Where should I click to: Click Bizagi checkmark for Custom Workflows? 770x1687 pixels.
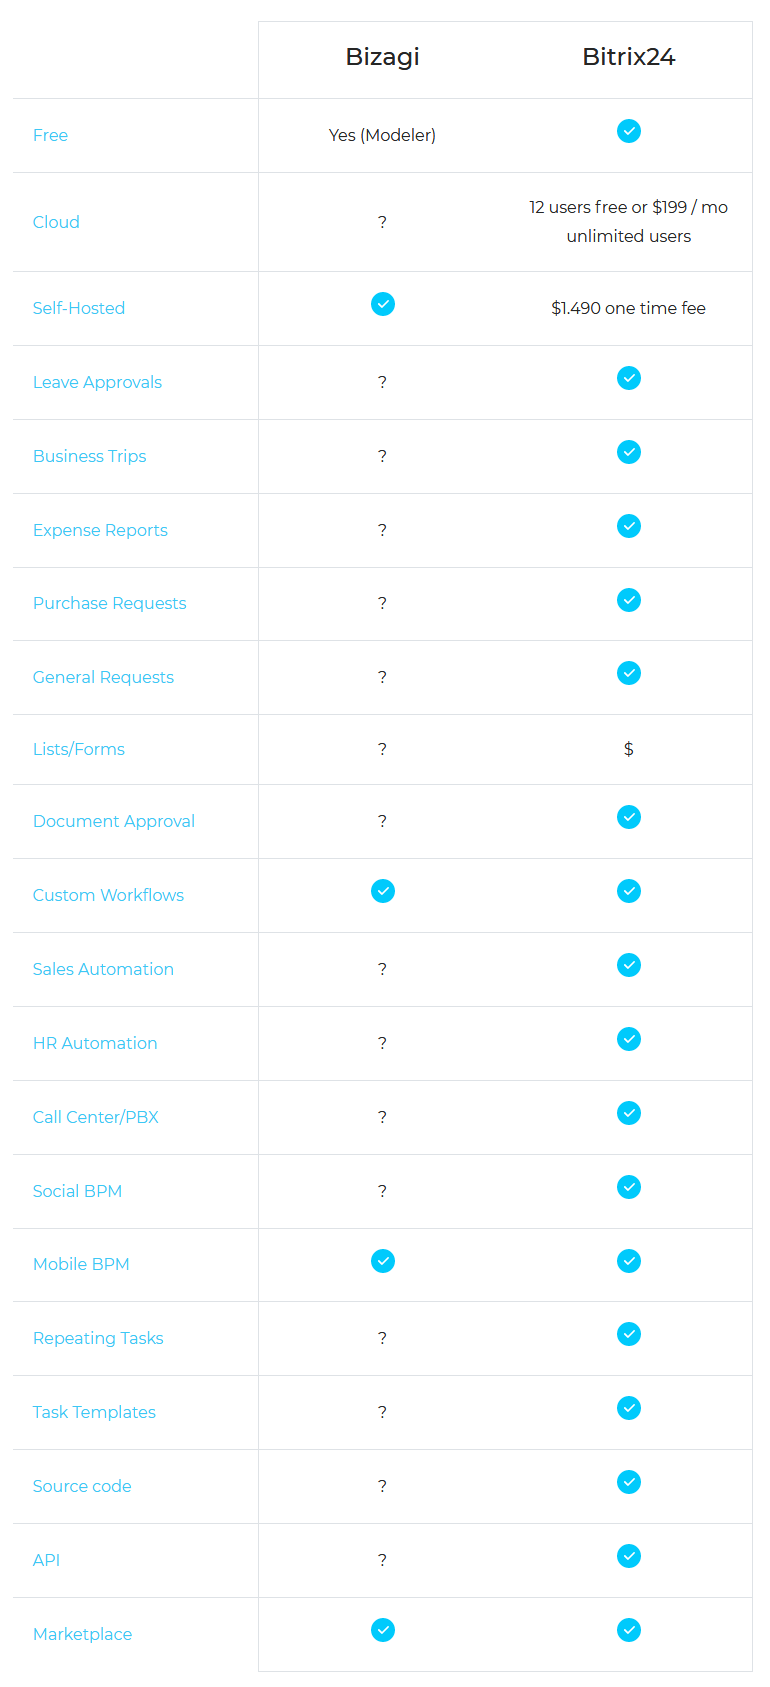tap(383, 891)
